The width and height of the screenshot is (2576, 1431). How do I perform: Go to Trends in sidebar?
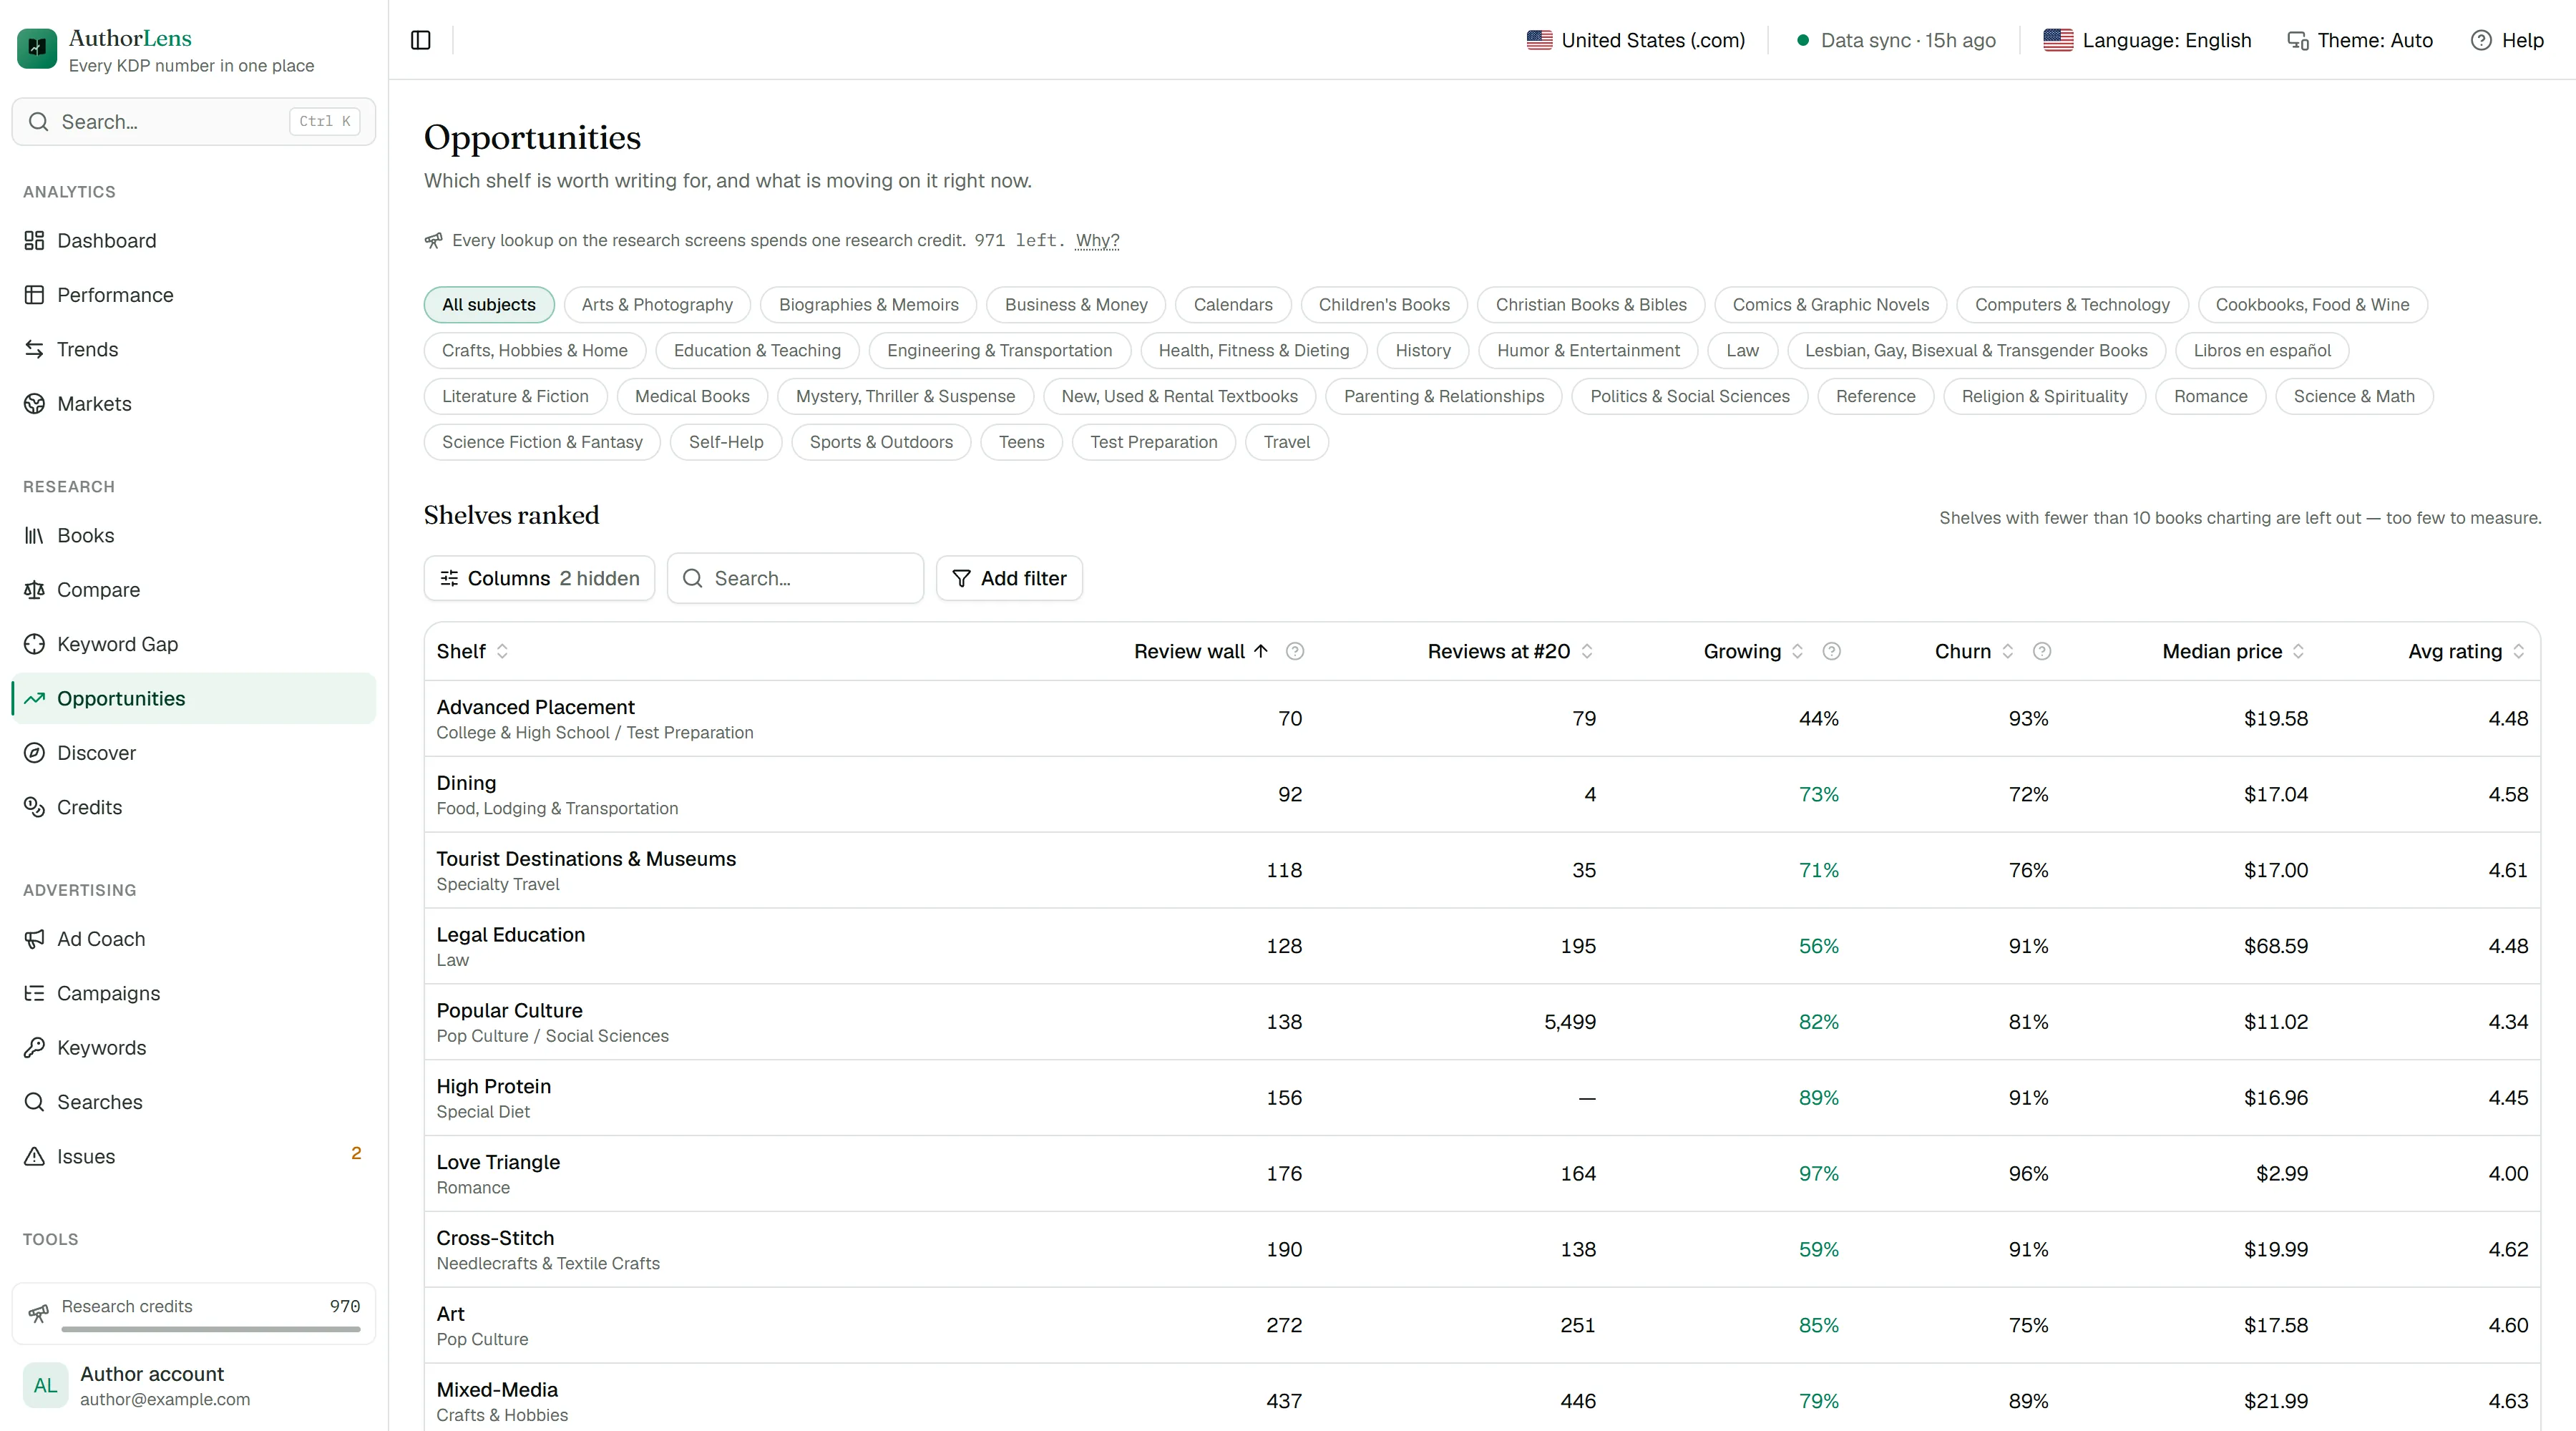194,349
